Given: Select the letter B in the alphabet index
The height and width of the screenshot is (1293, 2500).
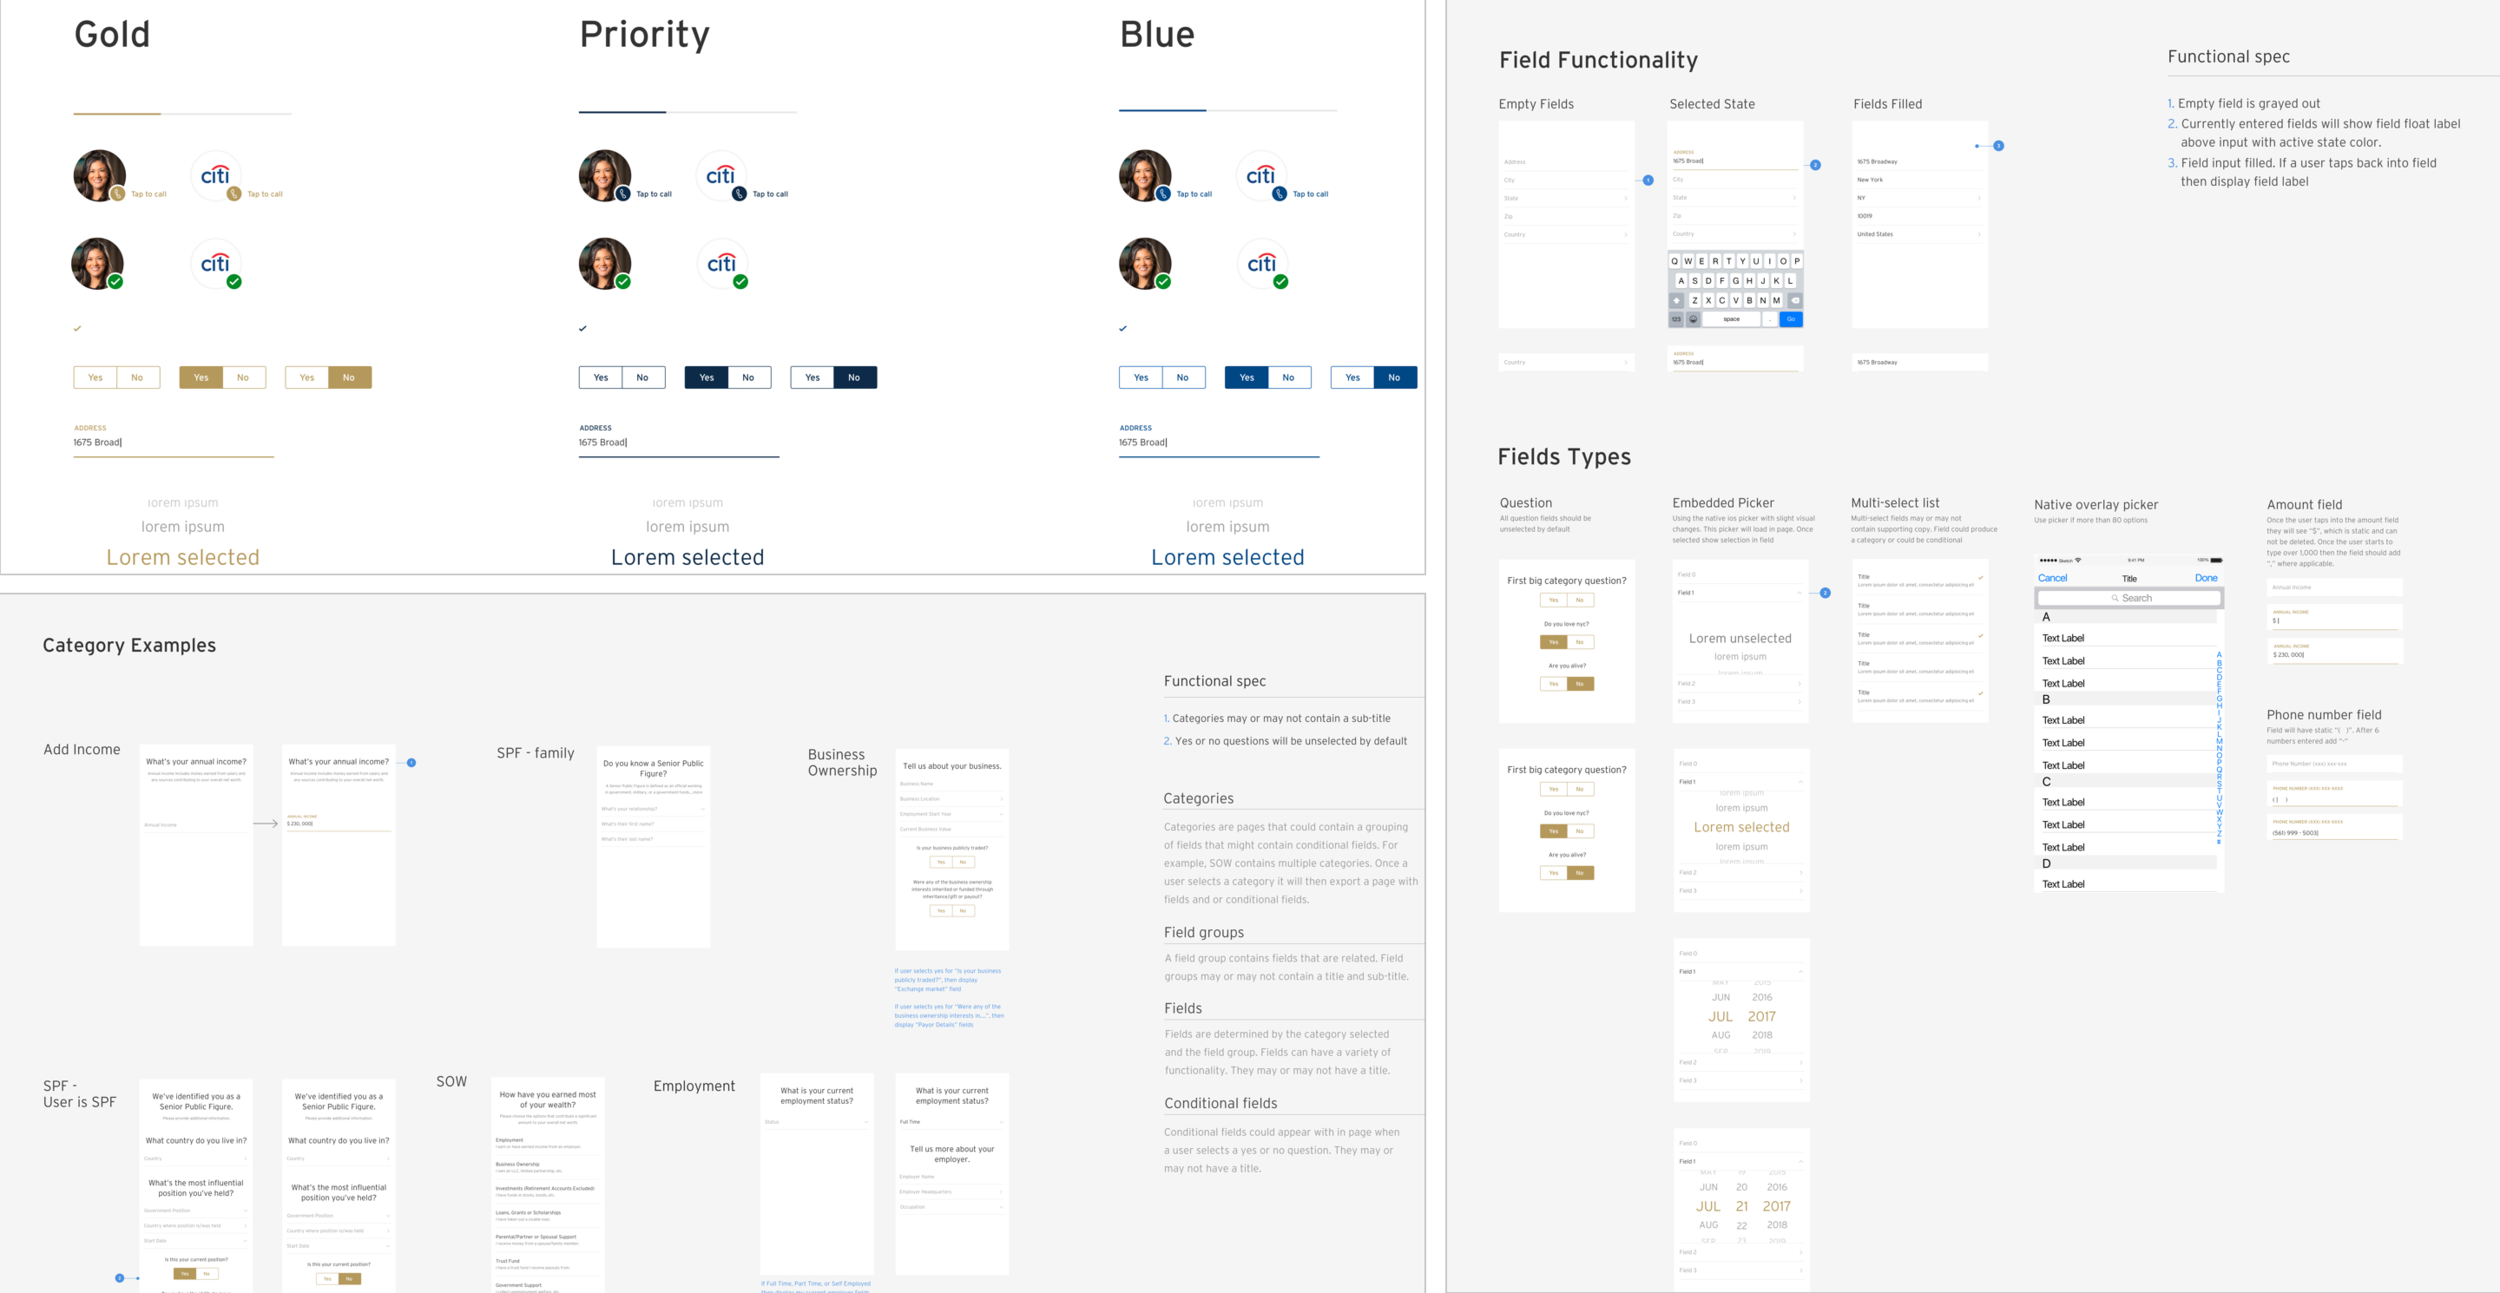Looking at the screenshot, I should click(x=2219, y=664).
